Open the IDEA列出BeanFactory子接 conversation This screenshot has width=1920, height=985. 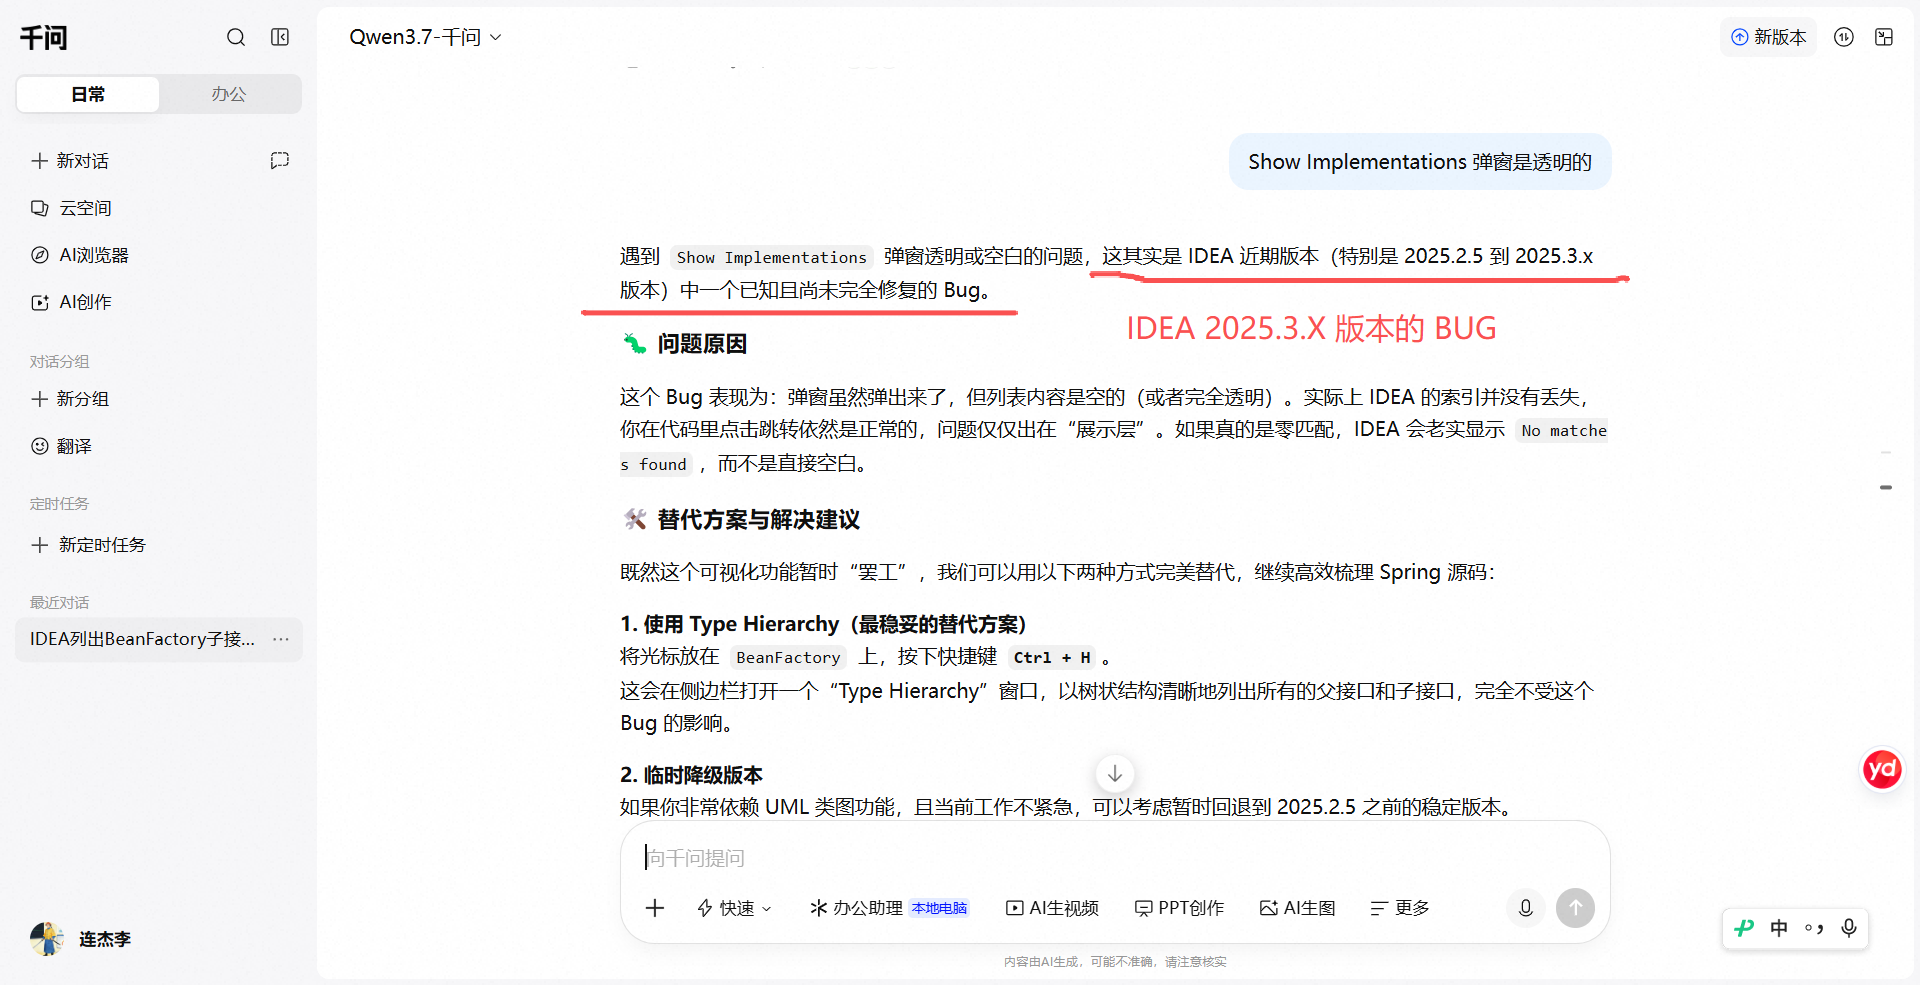click(x=142, y=639)
